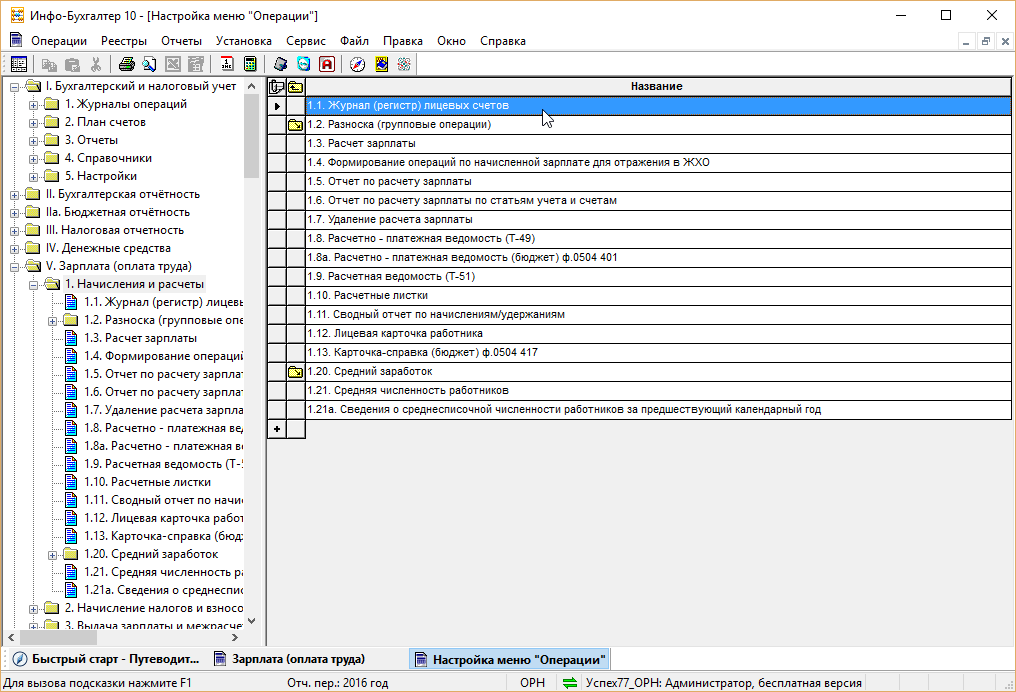This screenshot has width=1016, height=692.
Task: Restore the inner document window
Action: [986, 41]
